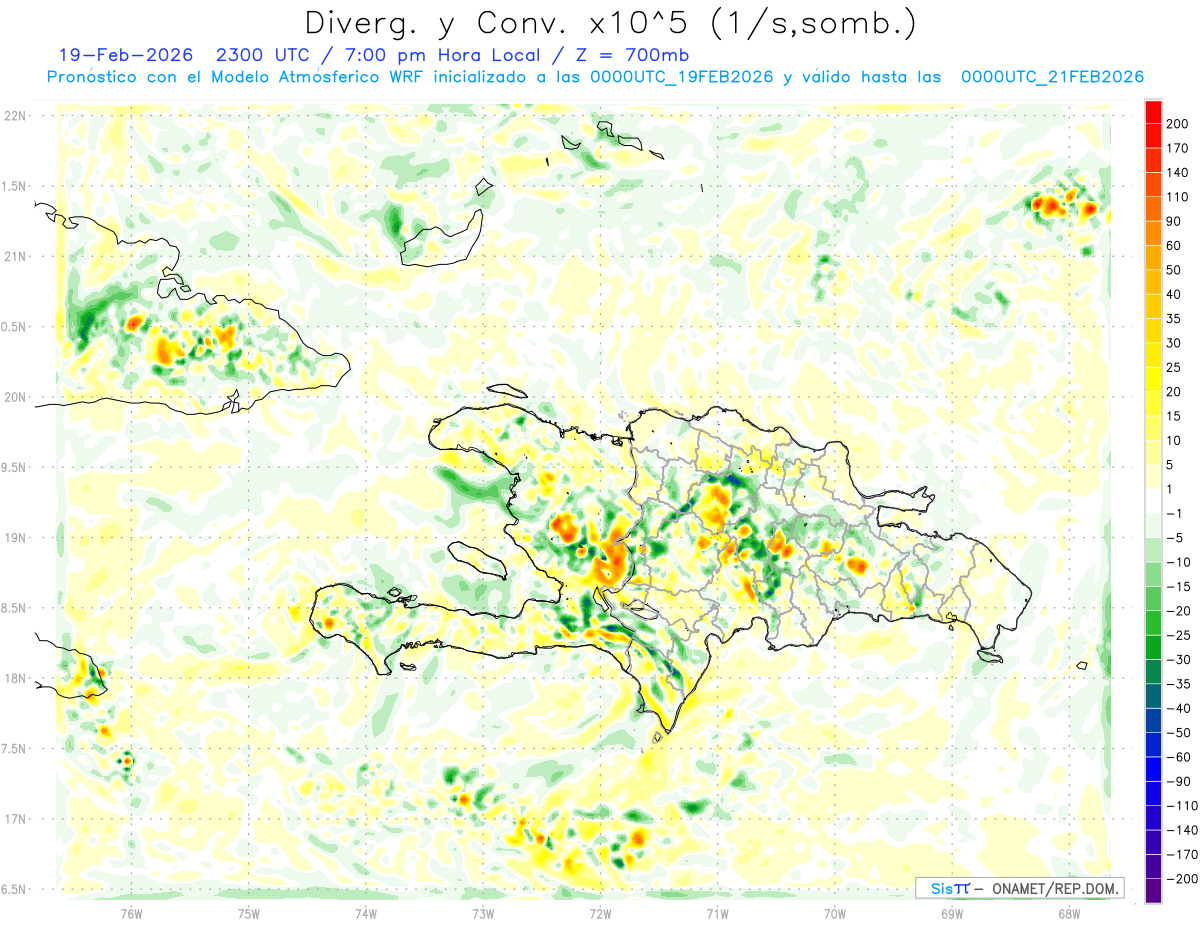Click the "Pronóstico con el Modelo Atmósferico WRF" line
Image resolution: width=1200 pixels, height=927 pixels.
(x=235, y=77)
